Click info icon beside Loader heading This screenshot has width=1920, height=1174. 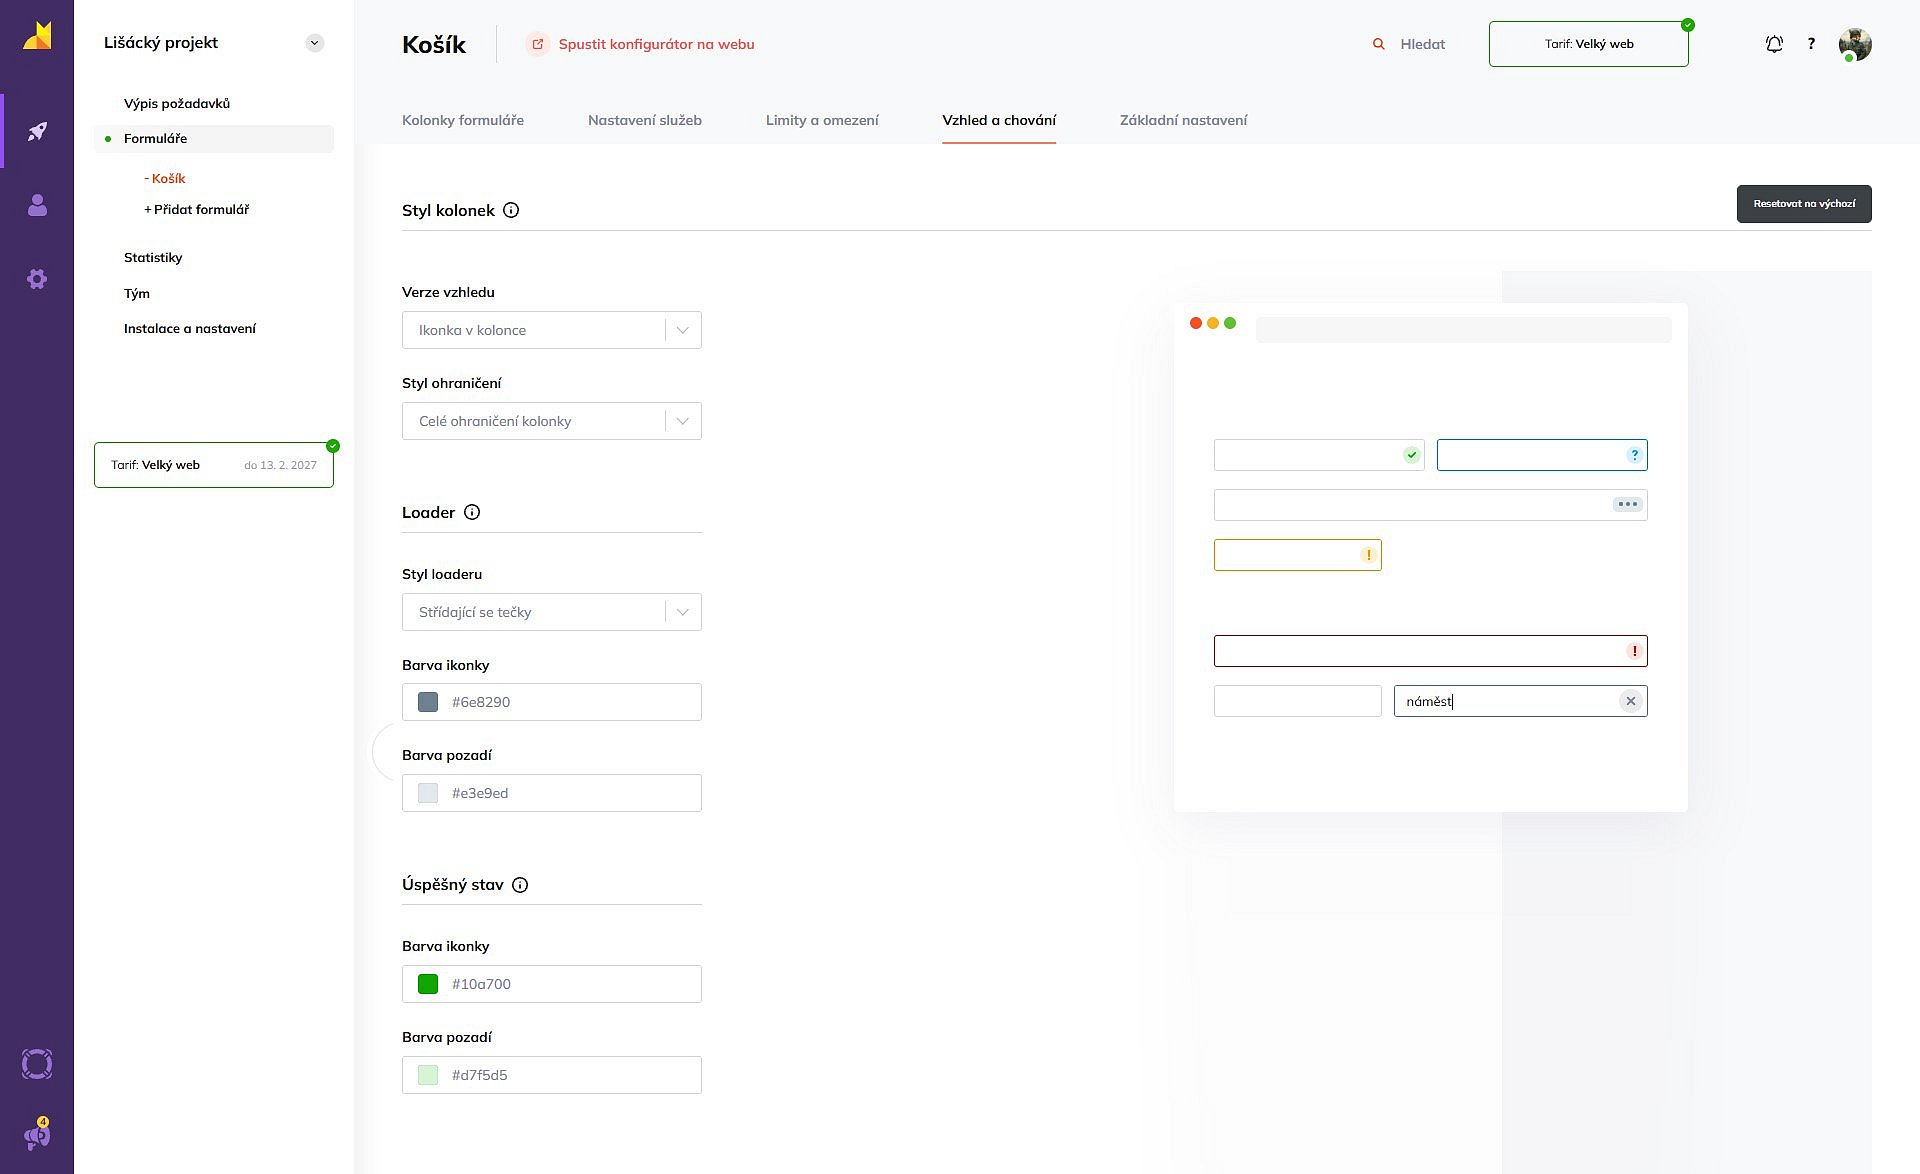click(x=472, y=512)
